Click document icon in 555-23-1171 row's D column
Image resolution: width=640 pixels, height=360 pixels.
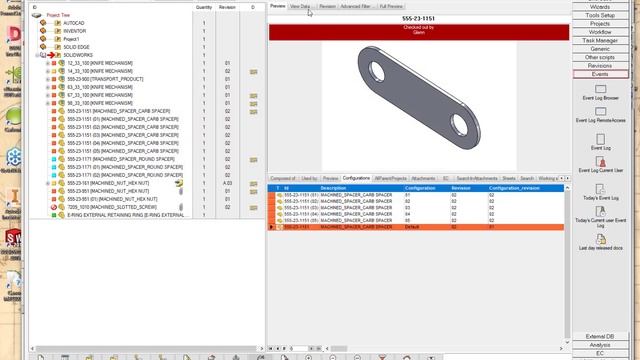tap(253, 160)
